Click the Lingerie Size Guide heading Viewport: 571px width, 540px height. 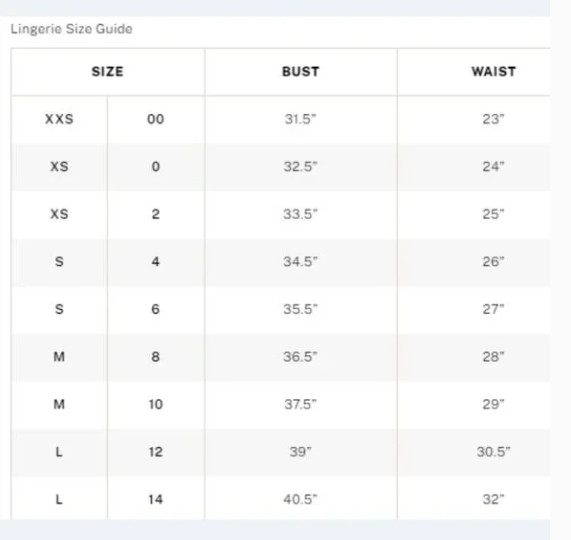(x=71, y=29)
